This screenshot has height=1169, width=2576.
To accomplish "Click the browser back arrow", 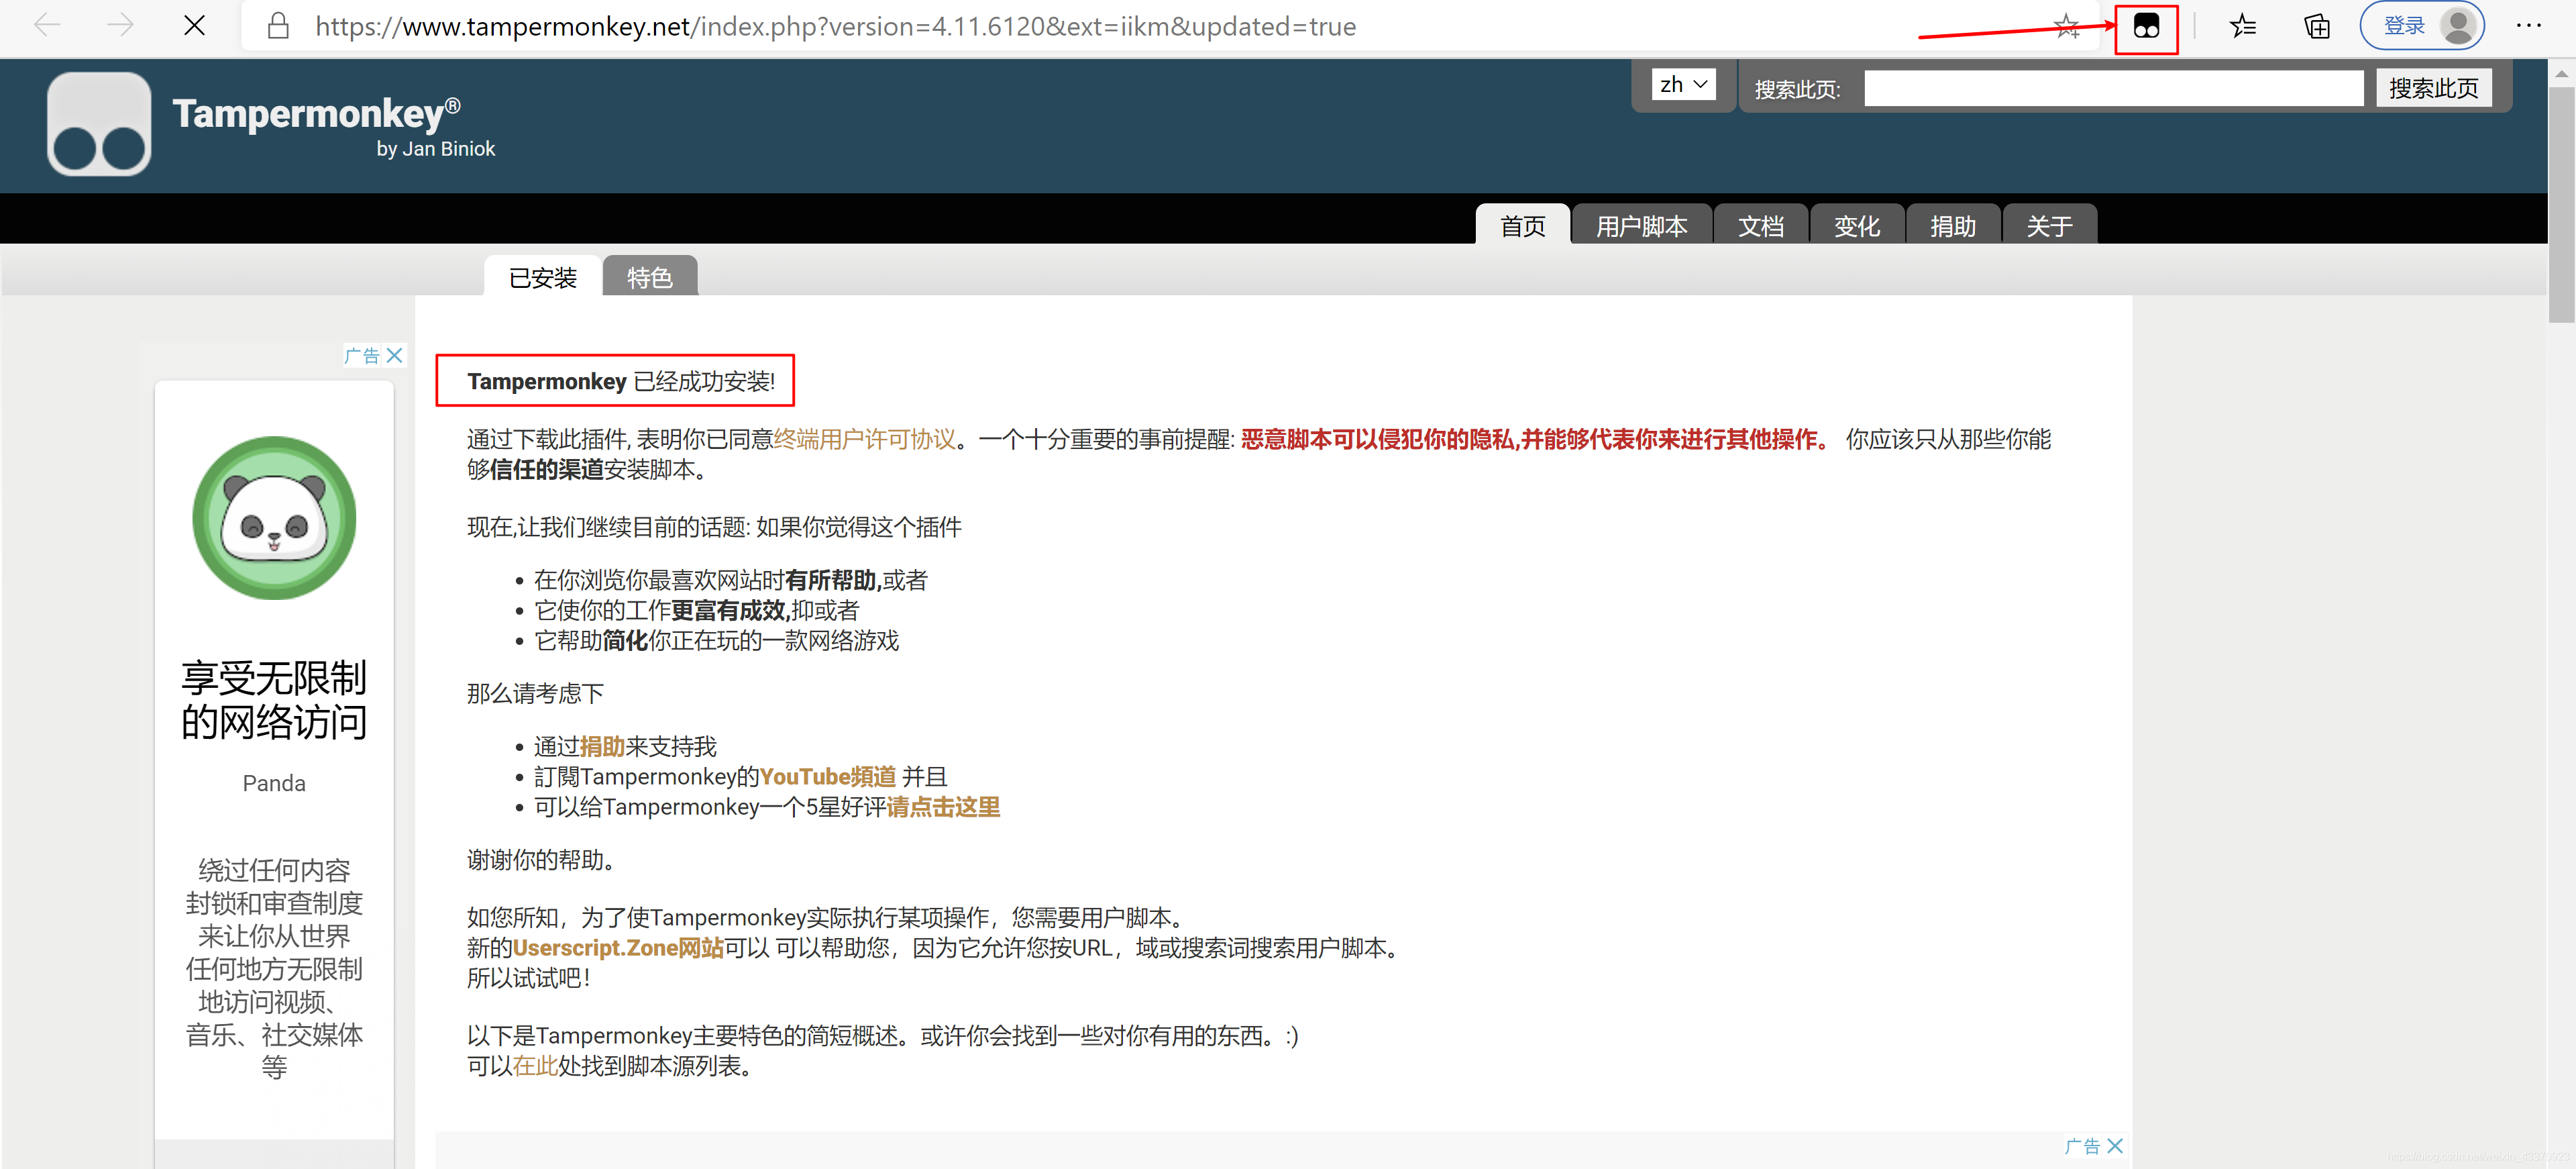I will pos(47,26).
